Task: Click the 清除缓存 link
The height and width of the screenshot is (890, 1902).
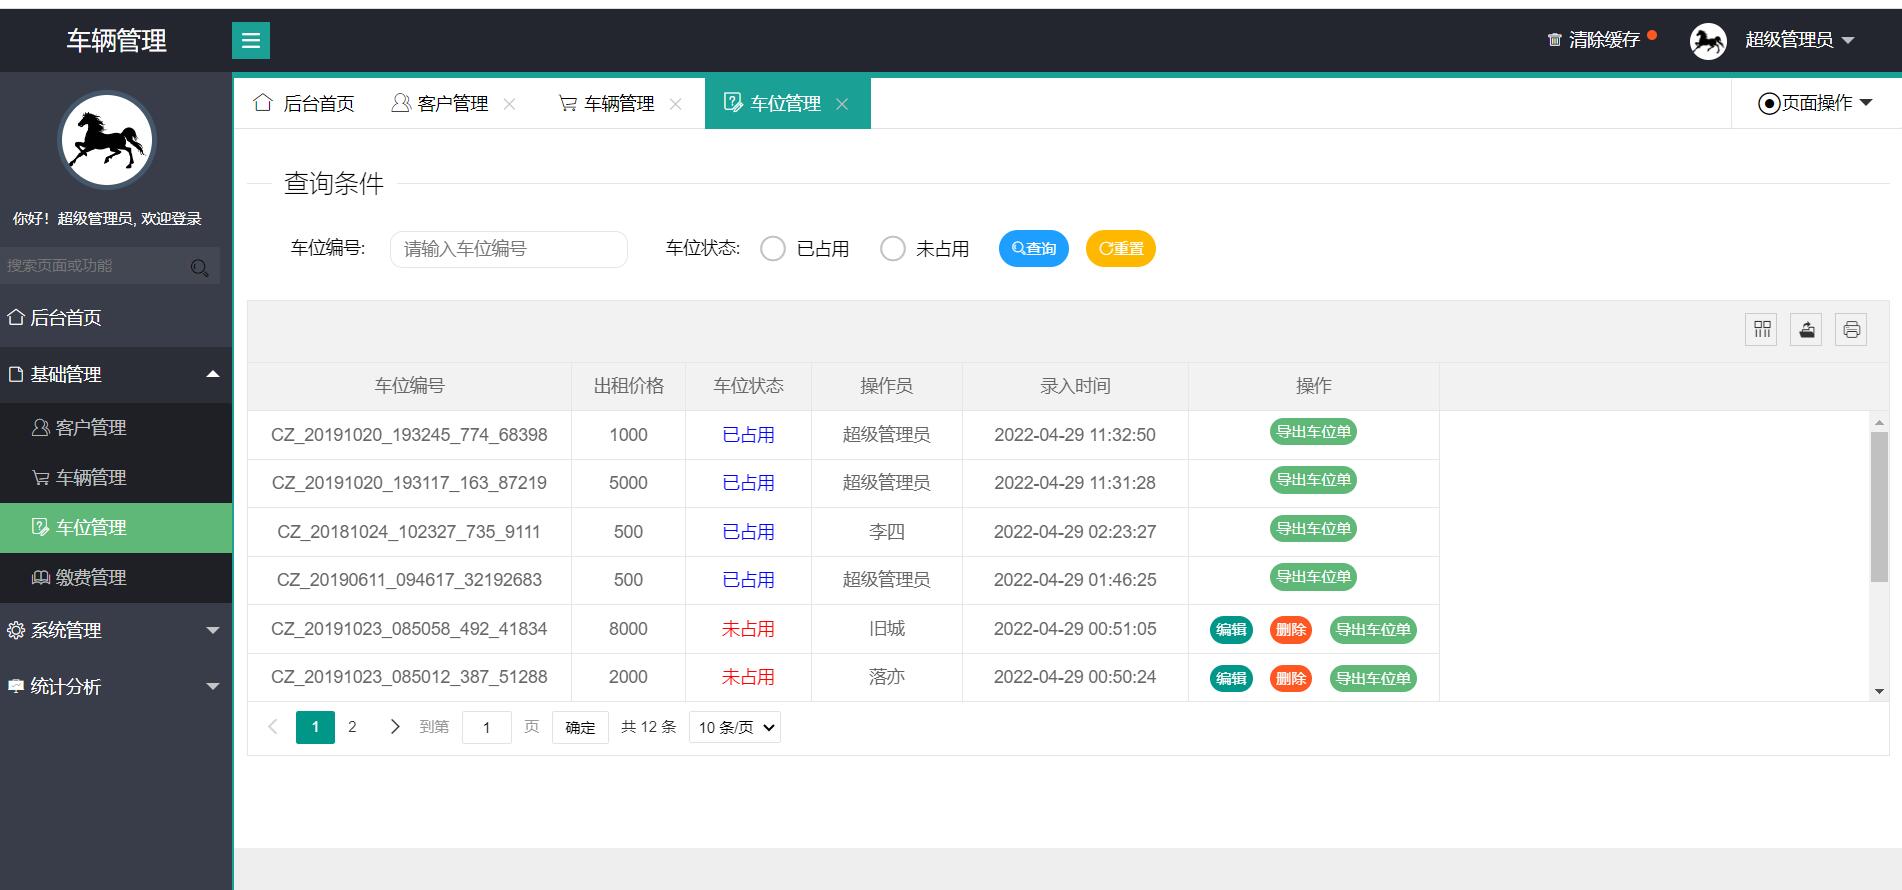Action: point(1604,40)
